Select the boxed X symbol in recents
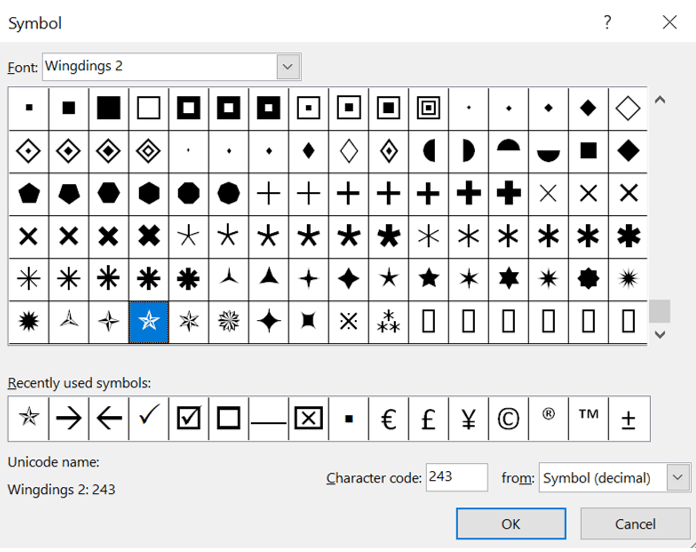696x552 pixels. [309, 418]
